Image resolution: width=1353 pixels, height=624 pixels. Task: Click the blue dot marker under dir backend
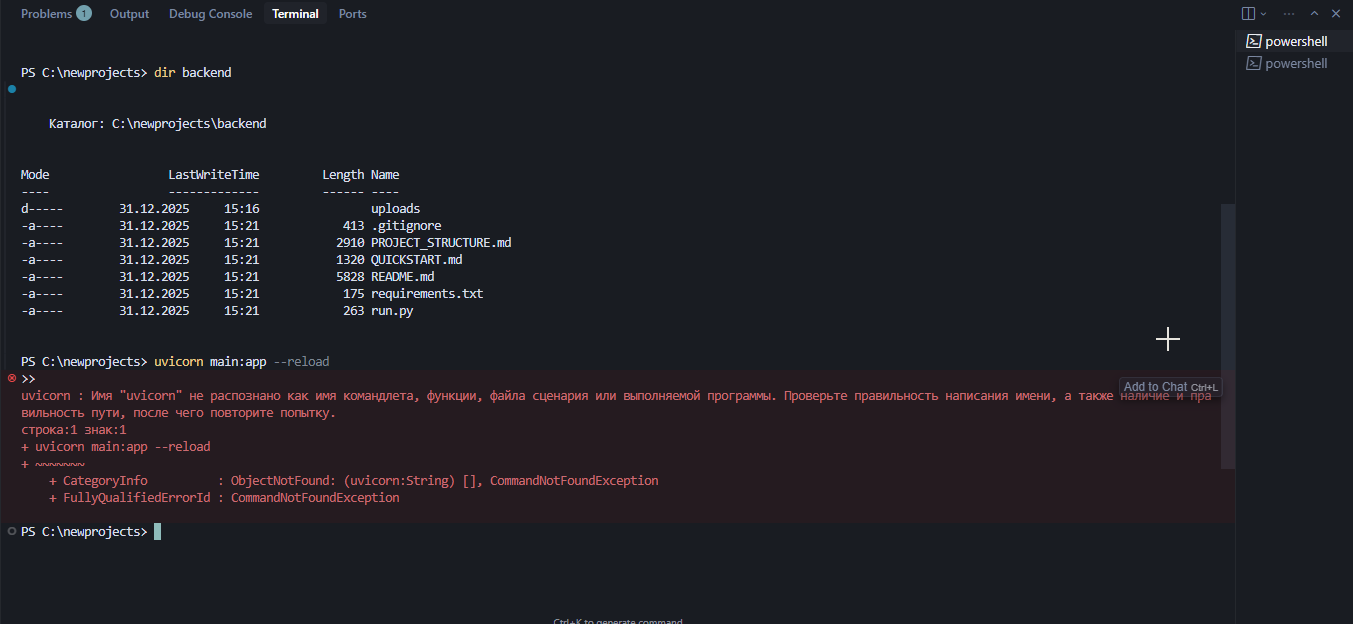tap(12, 89)
